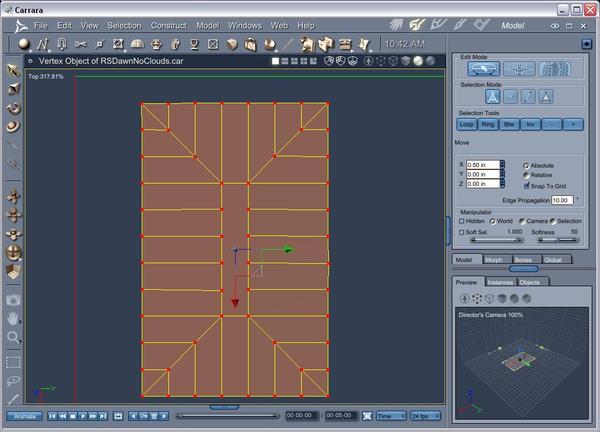The height and width of the screenshot is (432, 600).
Task: Click the sphere with cutout tool icon
Action: pos(270,44)
